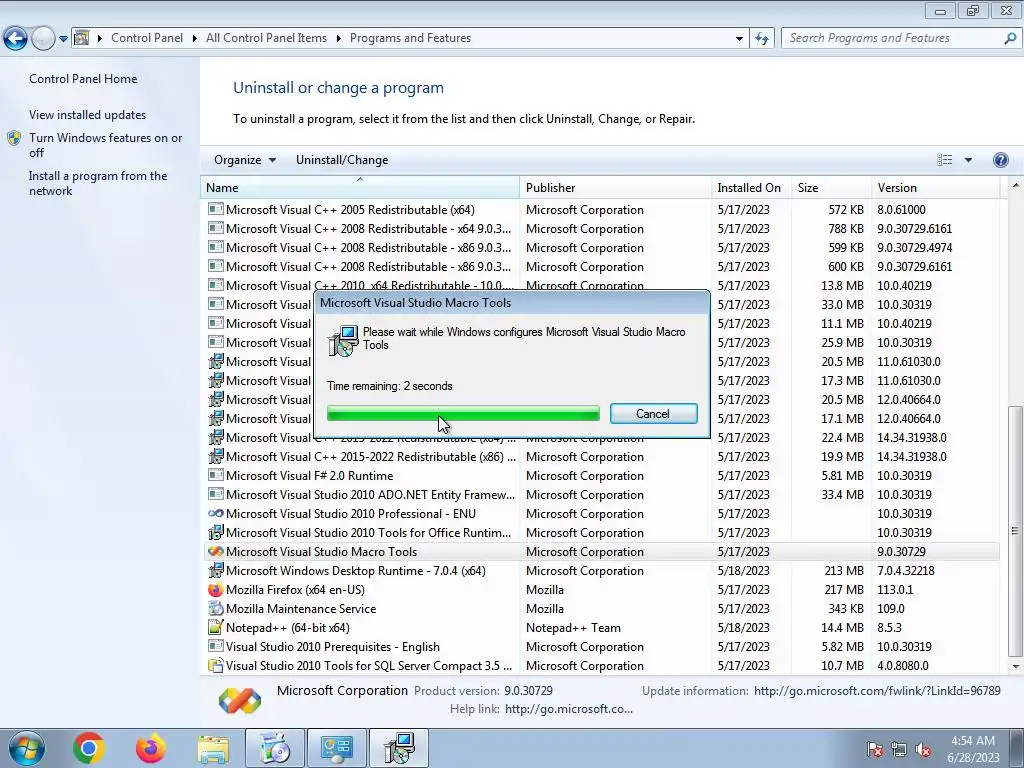Click the change view icon

[944, 160]
